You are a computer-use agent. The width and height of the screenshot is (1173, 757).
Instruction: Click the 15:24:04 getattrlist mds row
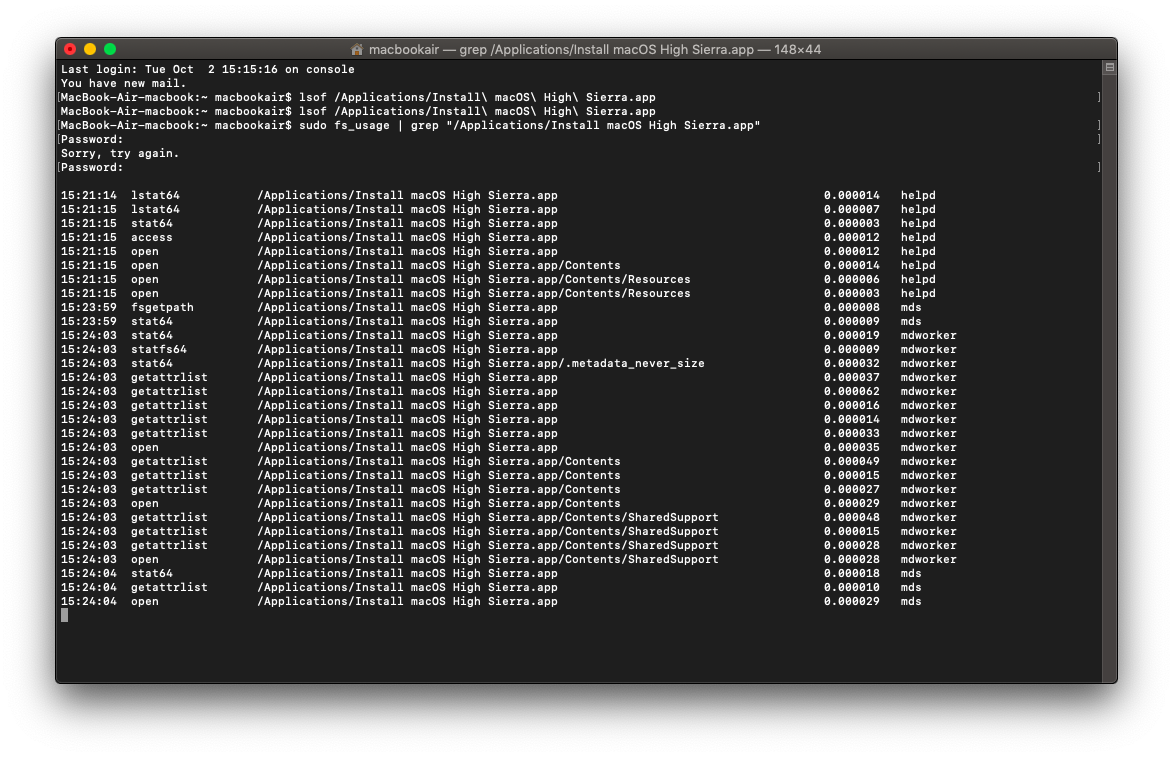491,587
